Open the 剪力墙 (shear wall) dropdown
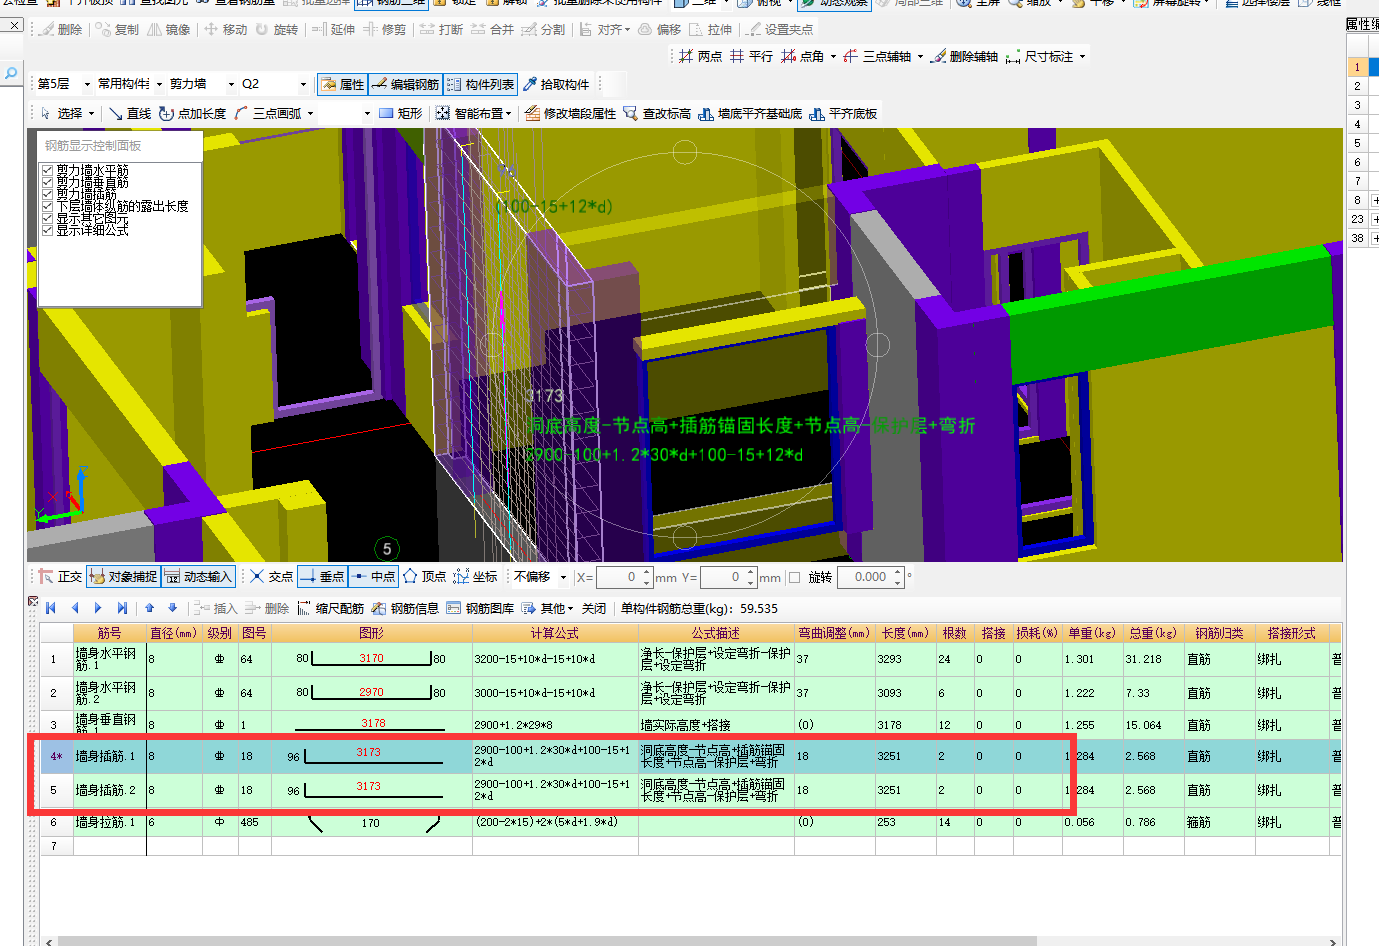This screenshot has height=946, width=1379. pyautogui.click(x=231, y=84)
